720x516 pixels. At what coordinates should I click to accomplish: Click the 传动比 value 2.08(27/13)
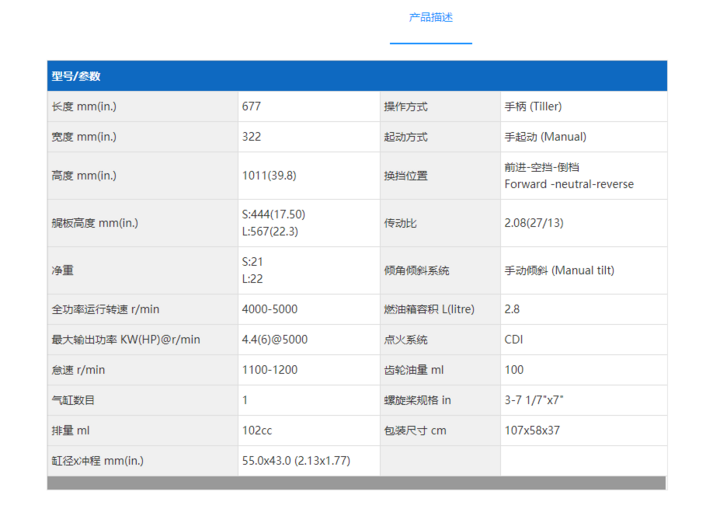click(535, 223)
